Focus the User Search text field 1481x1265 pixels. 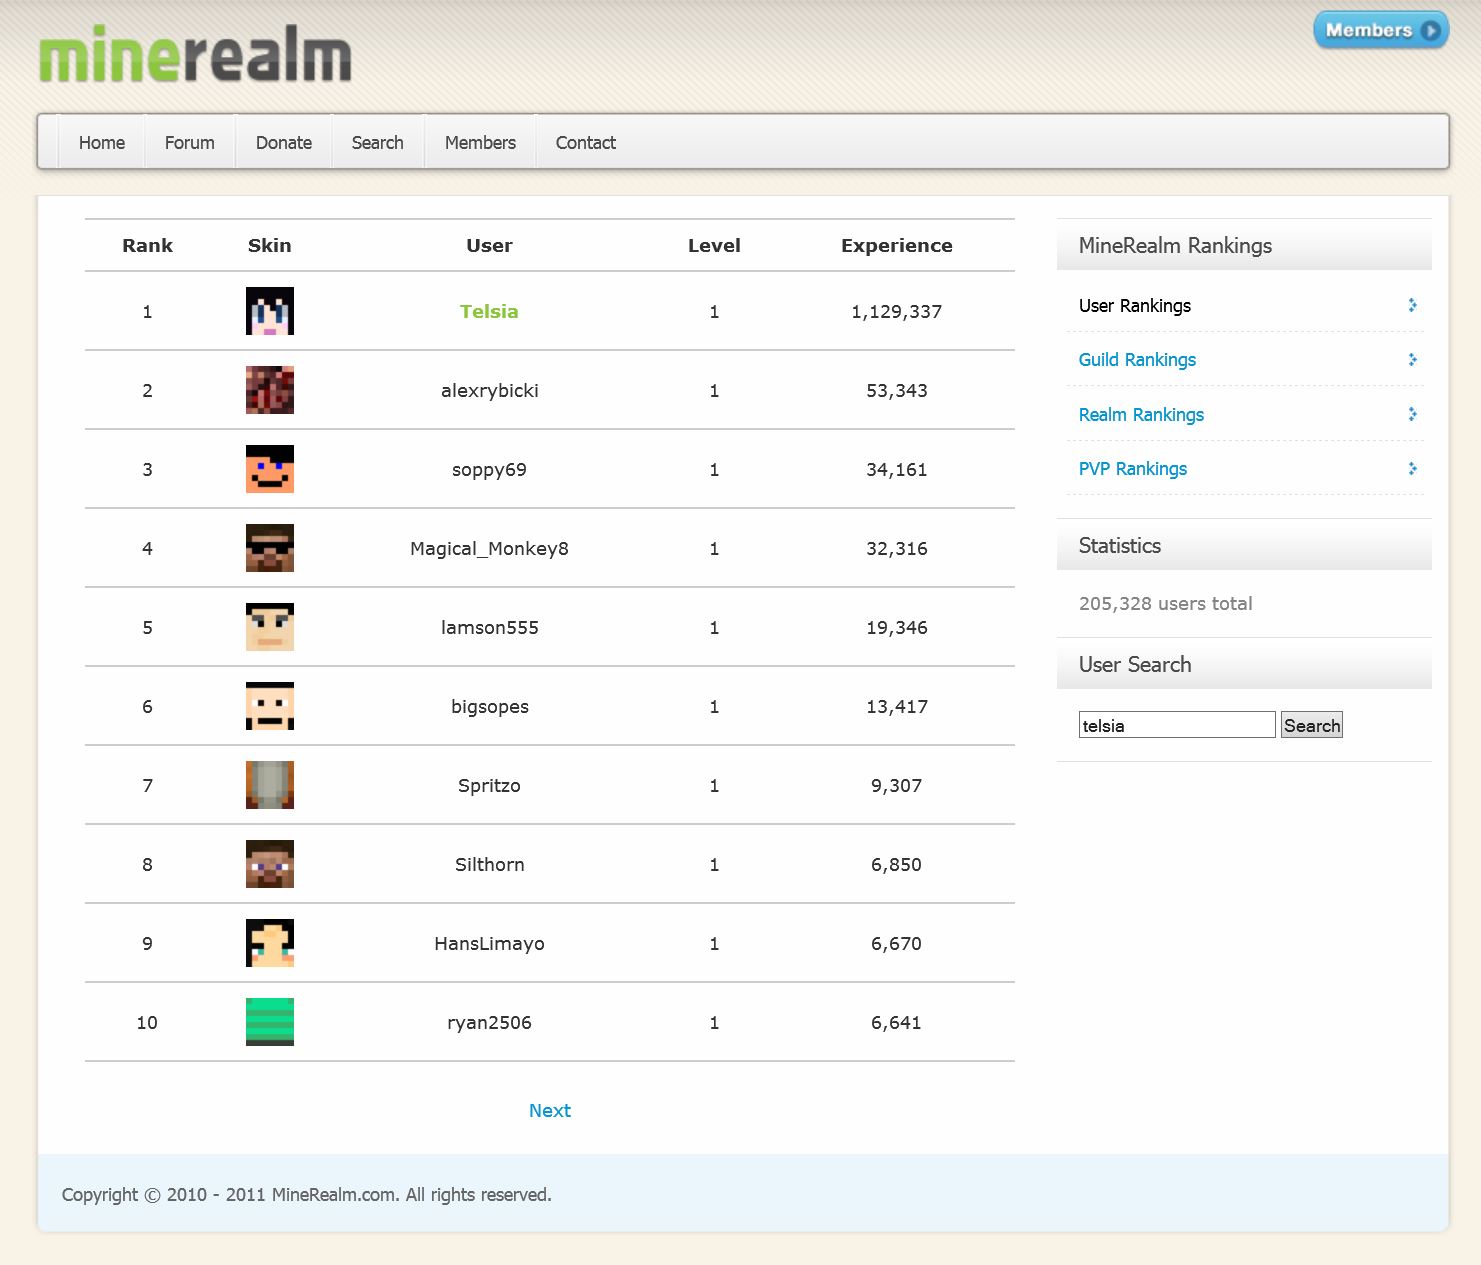[x=1176, y=725]
